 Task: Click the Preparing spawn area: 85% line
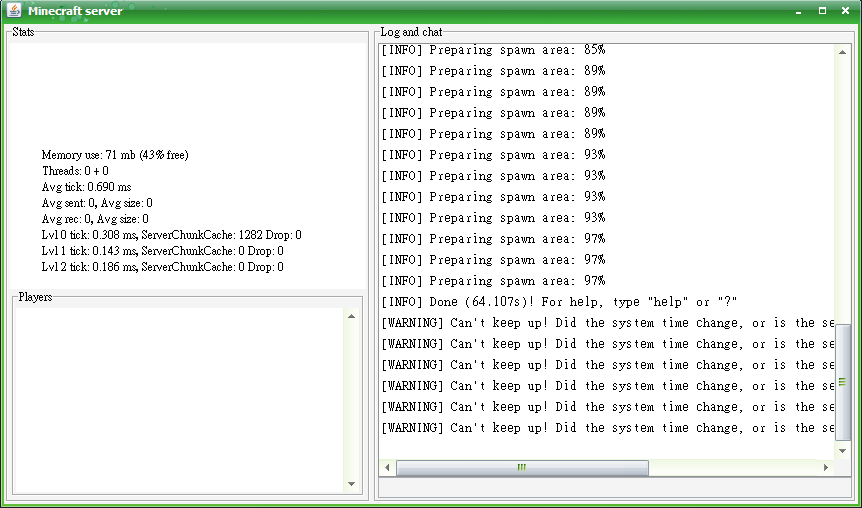[x=493, y=50]
